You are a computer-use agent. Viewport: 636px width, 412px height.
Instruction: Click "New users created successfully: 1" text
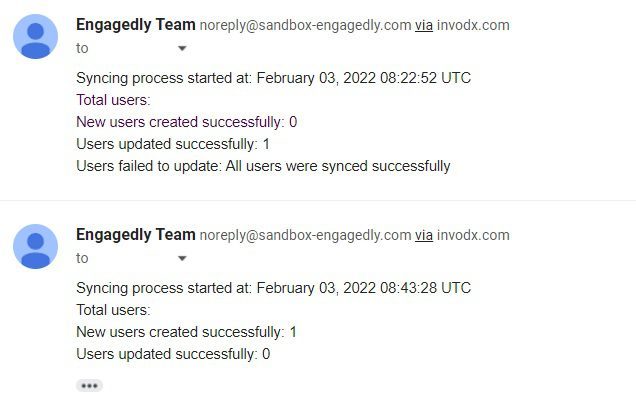(x=186, y=332)
